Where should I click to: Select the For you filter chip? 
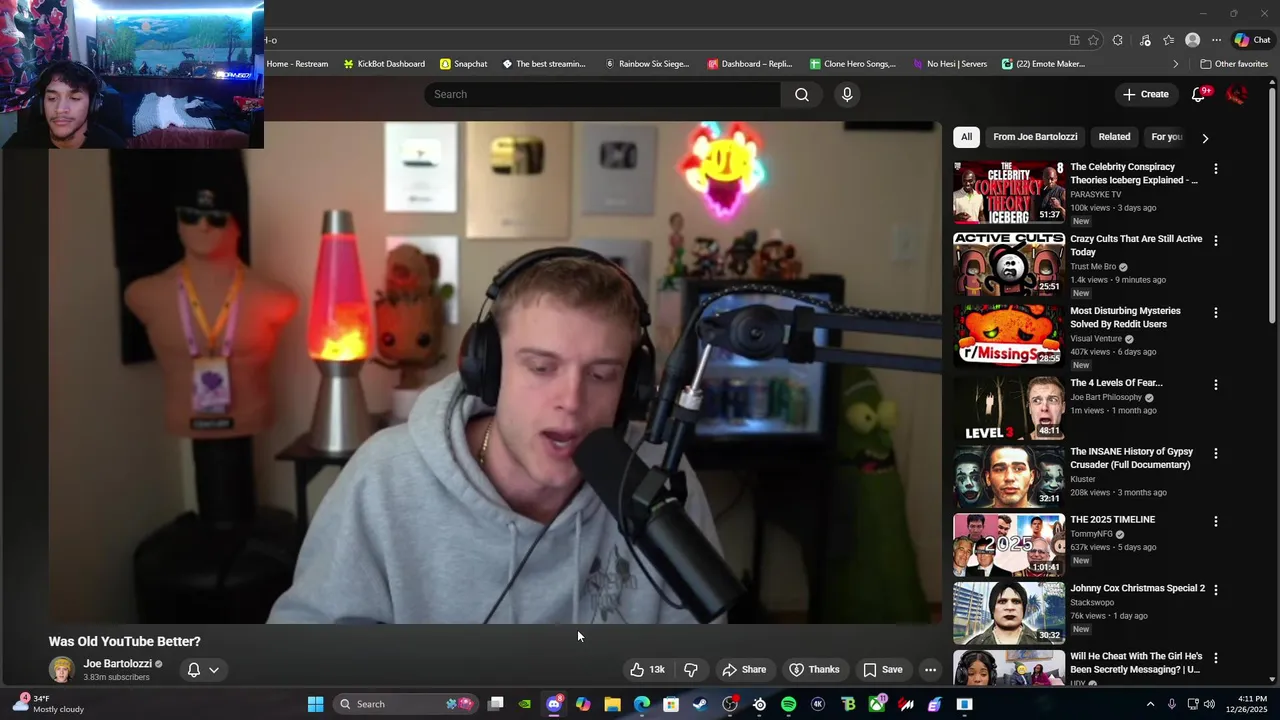(1166, 137)
